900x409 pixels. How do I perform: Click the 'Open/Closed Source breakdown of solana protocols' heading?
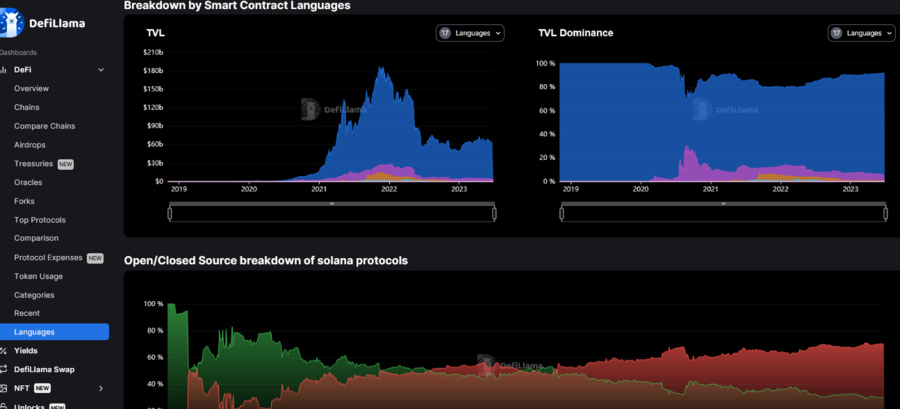click(x=266, y=261)
